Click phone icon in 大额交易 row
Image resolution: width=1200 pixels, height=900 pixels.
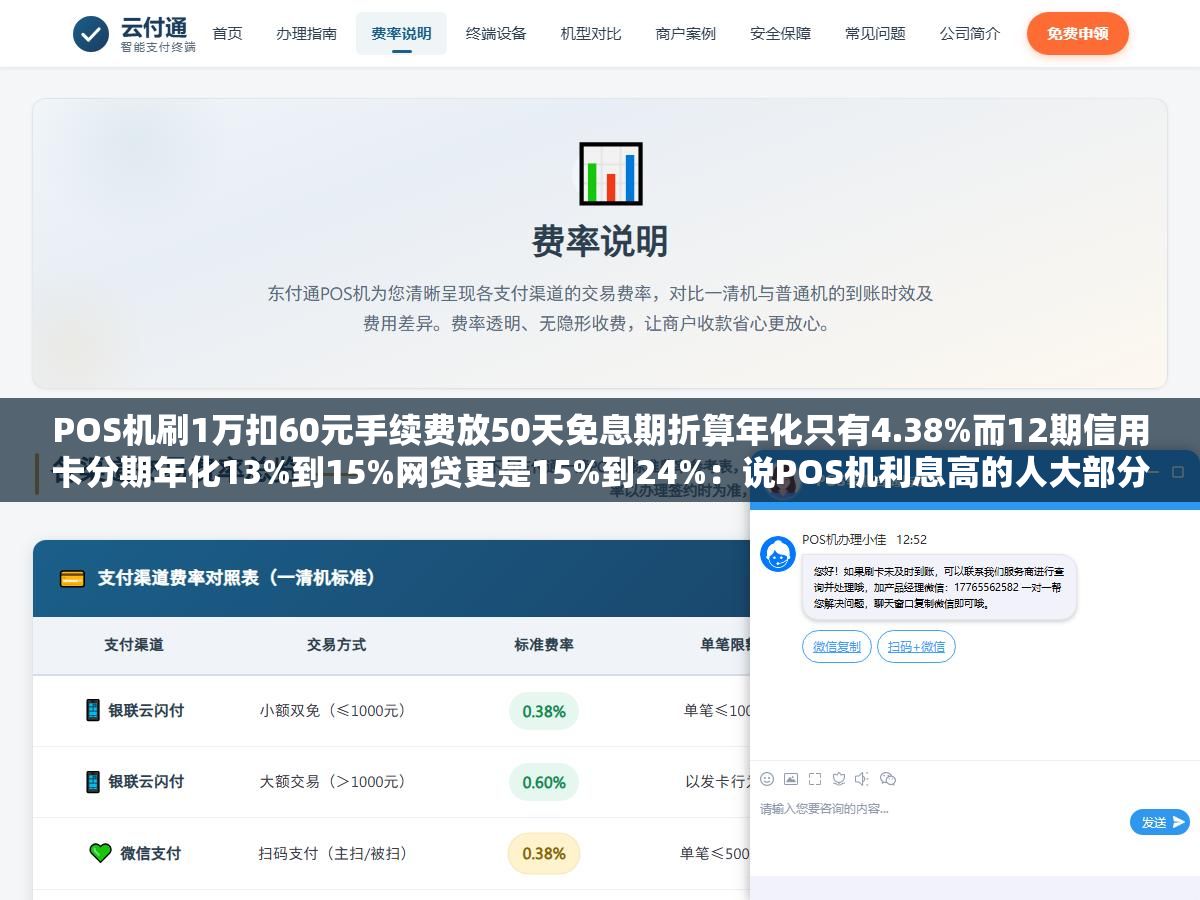[x=93, y=781]
